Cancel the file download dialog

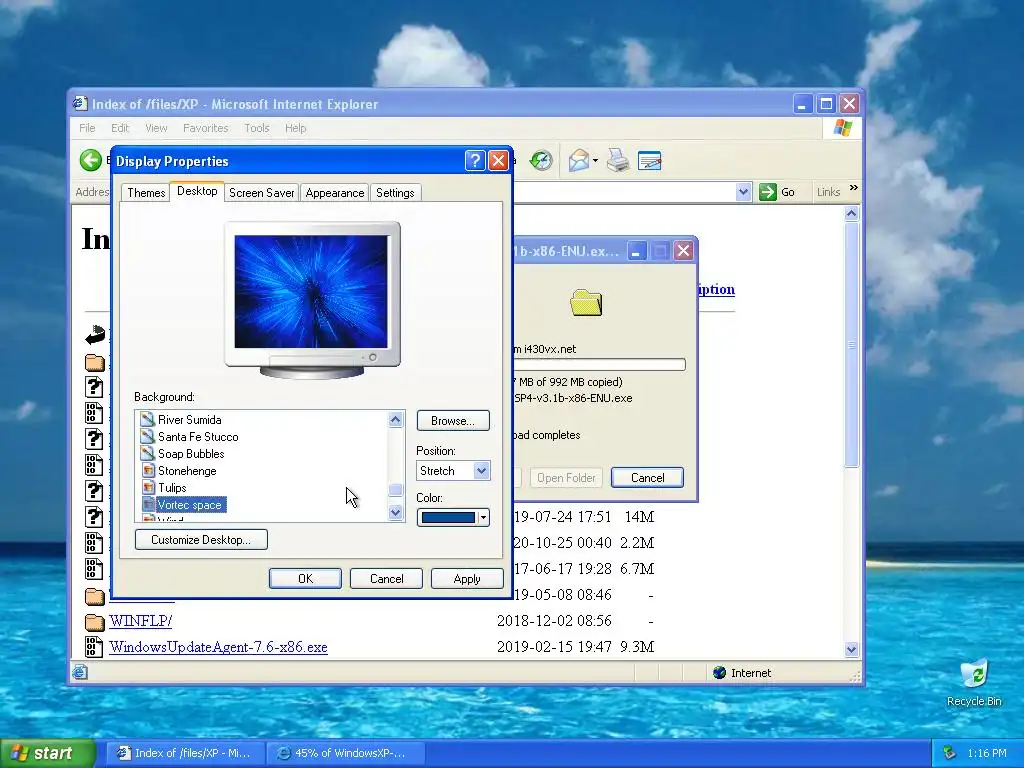(x=647, y=477)
